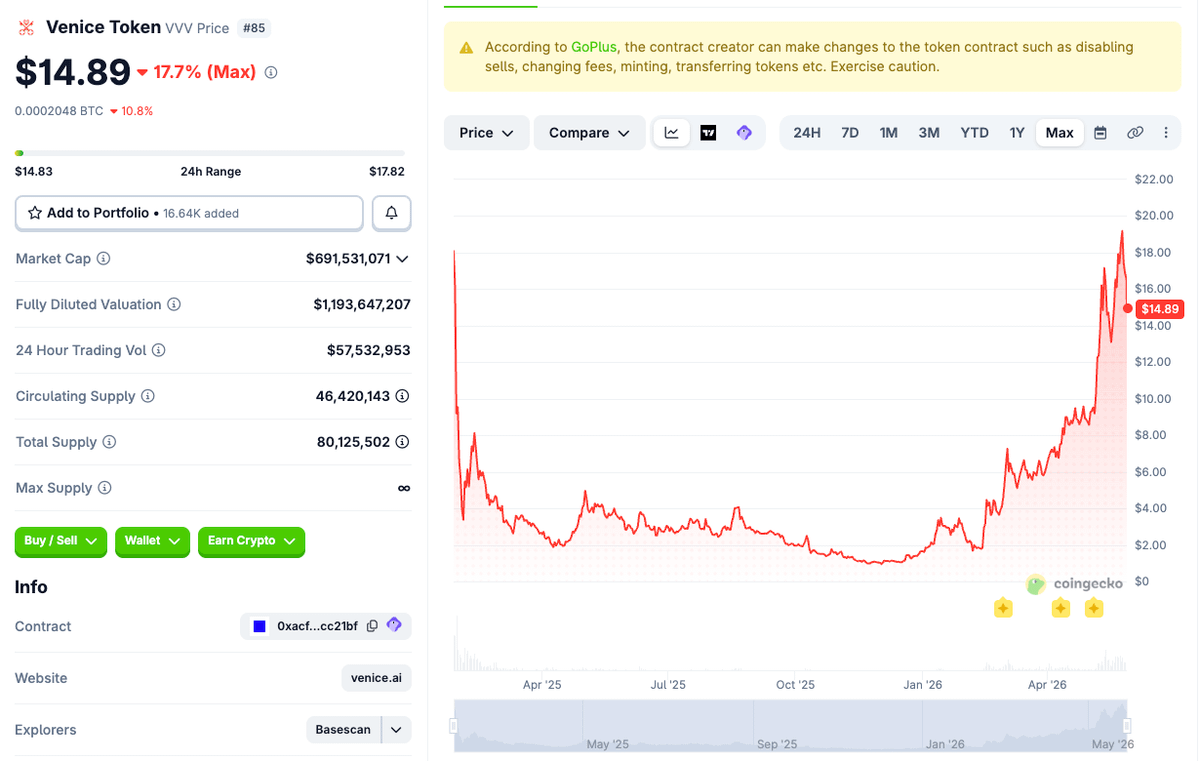Viewport: 1200px width, 761px height.
Task: Click the middle yellow sparkle chart marker
Action: (1061, 608)
